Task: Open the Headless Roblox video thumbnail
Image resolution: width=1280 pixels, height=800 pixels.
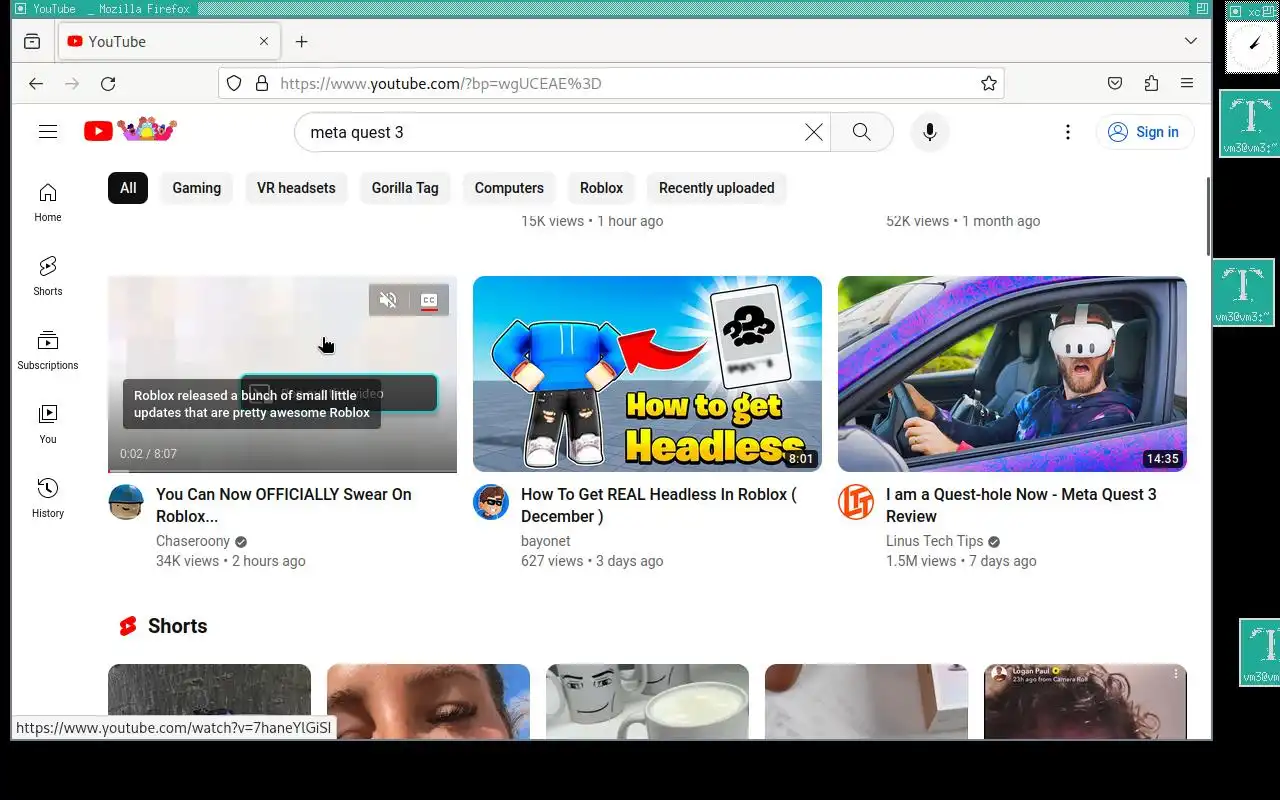Action: pyautogui.click(x=647, y=374)
